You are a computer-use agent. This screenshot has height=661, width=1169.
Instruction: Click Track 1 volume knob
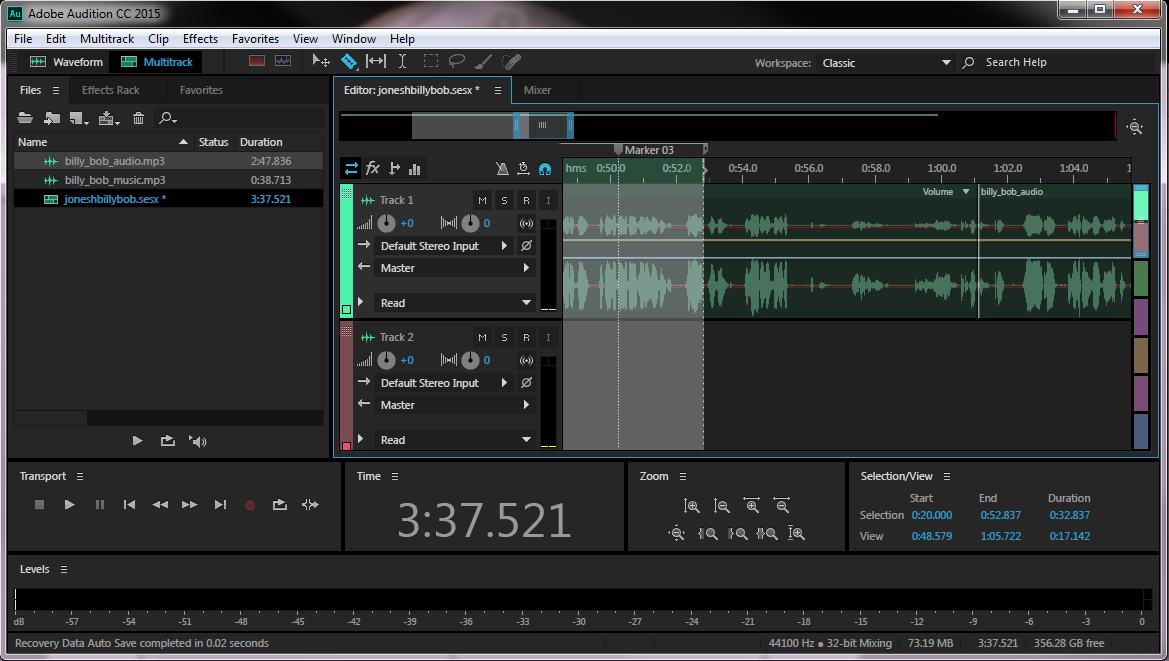386,223
